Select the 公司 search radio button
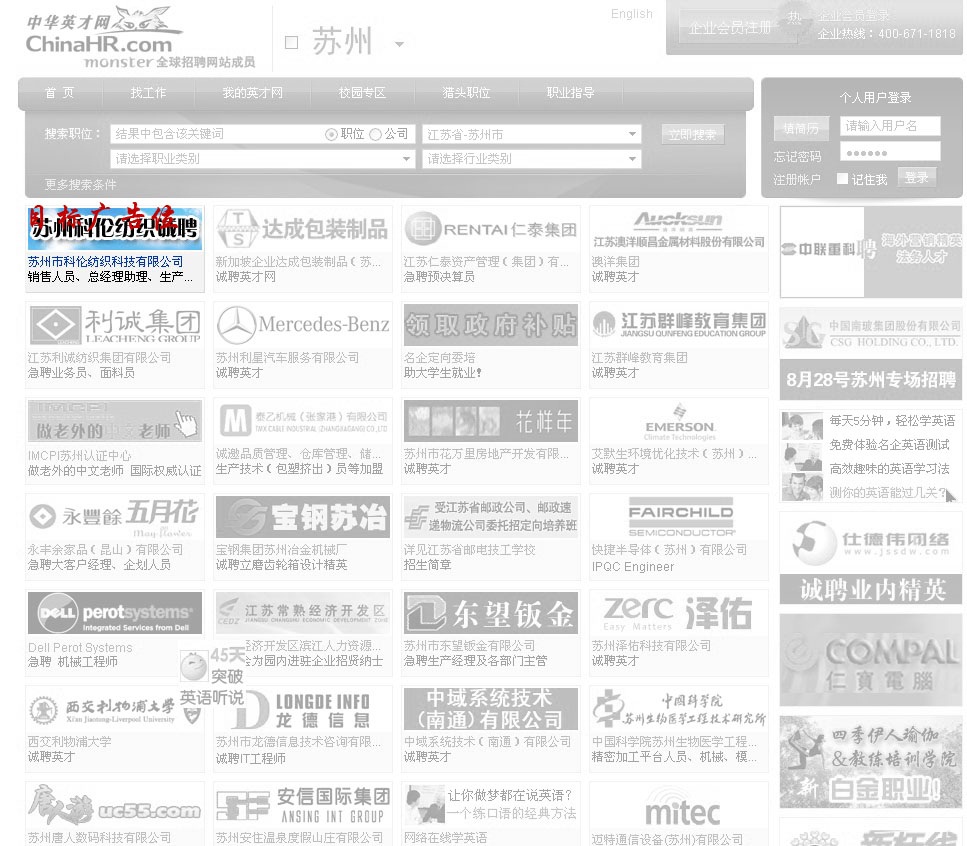 (375, 134)
